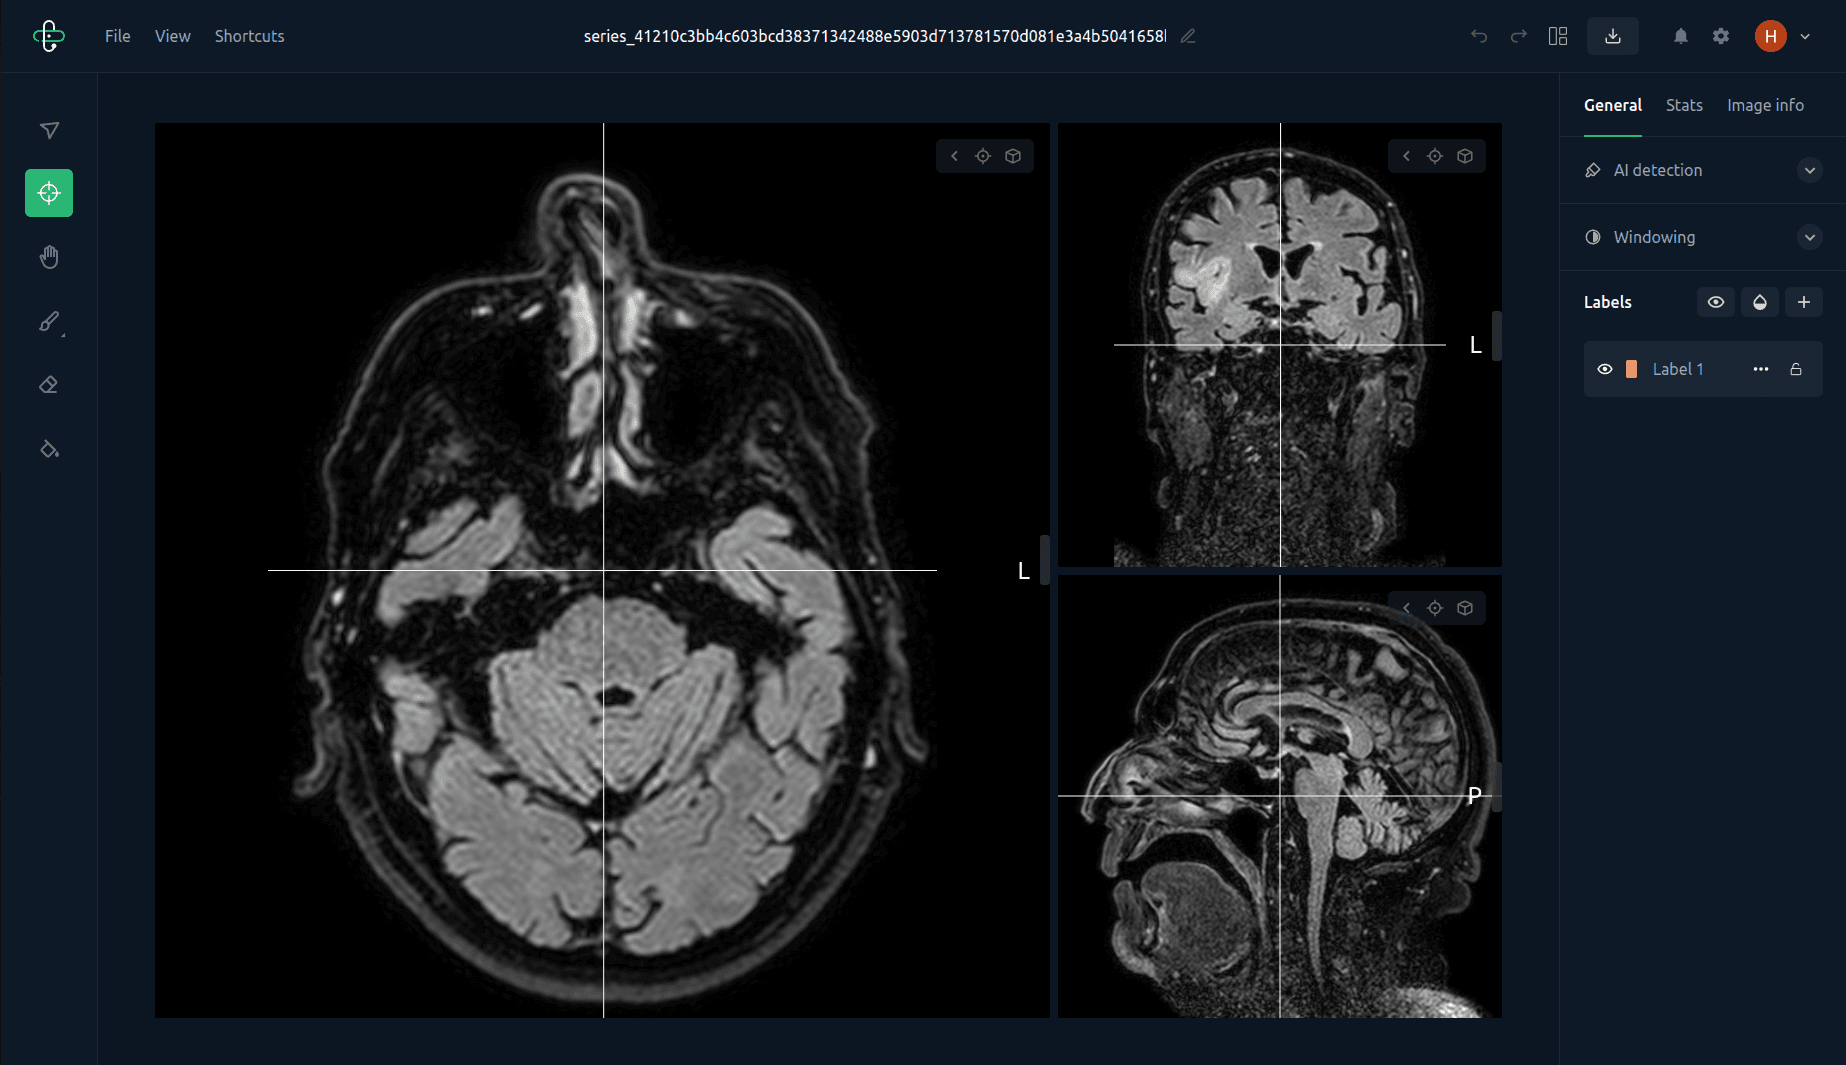Toggle visibility of all labels

1716,302
